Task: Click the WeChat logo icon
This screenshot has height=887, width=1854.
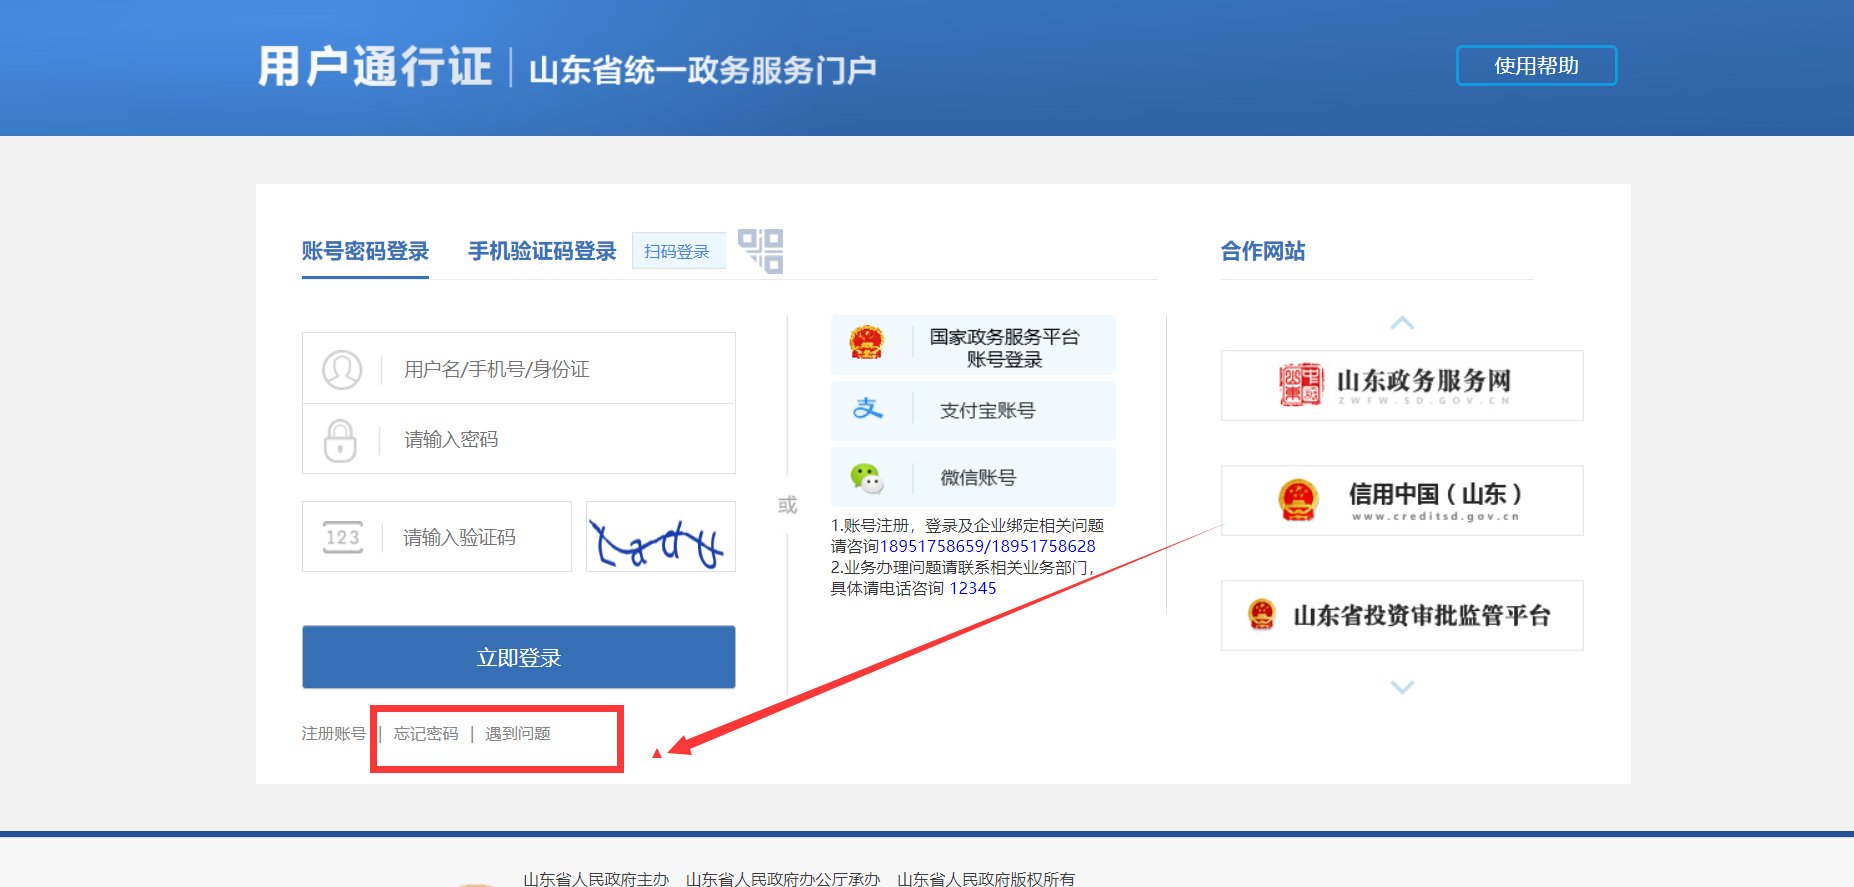Action: (x=867, y=478)
